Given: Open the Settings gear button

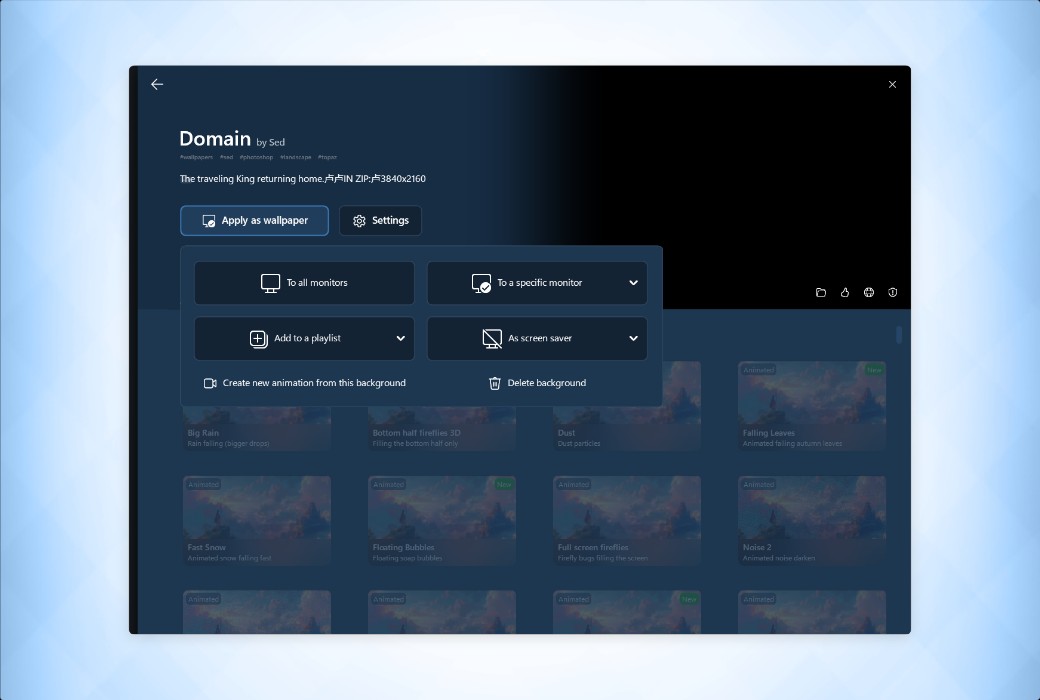Looking at the screenshot, I should click(x=380, y=220).
